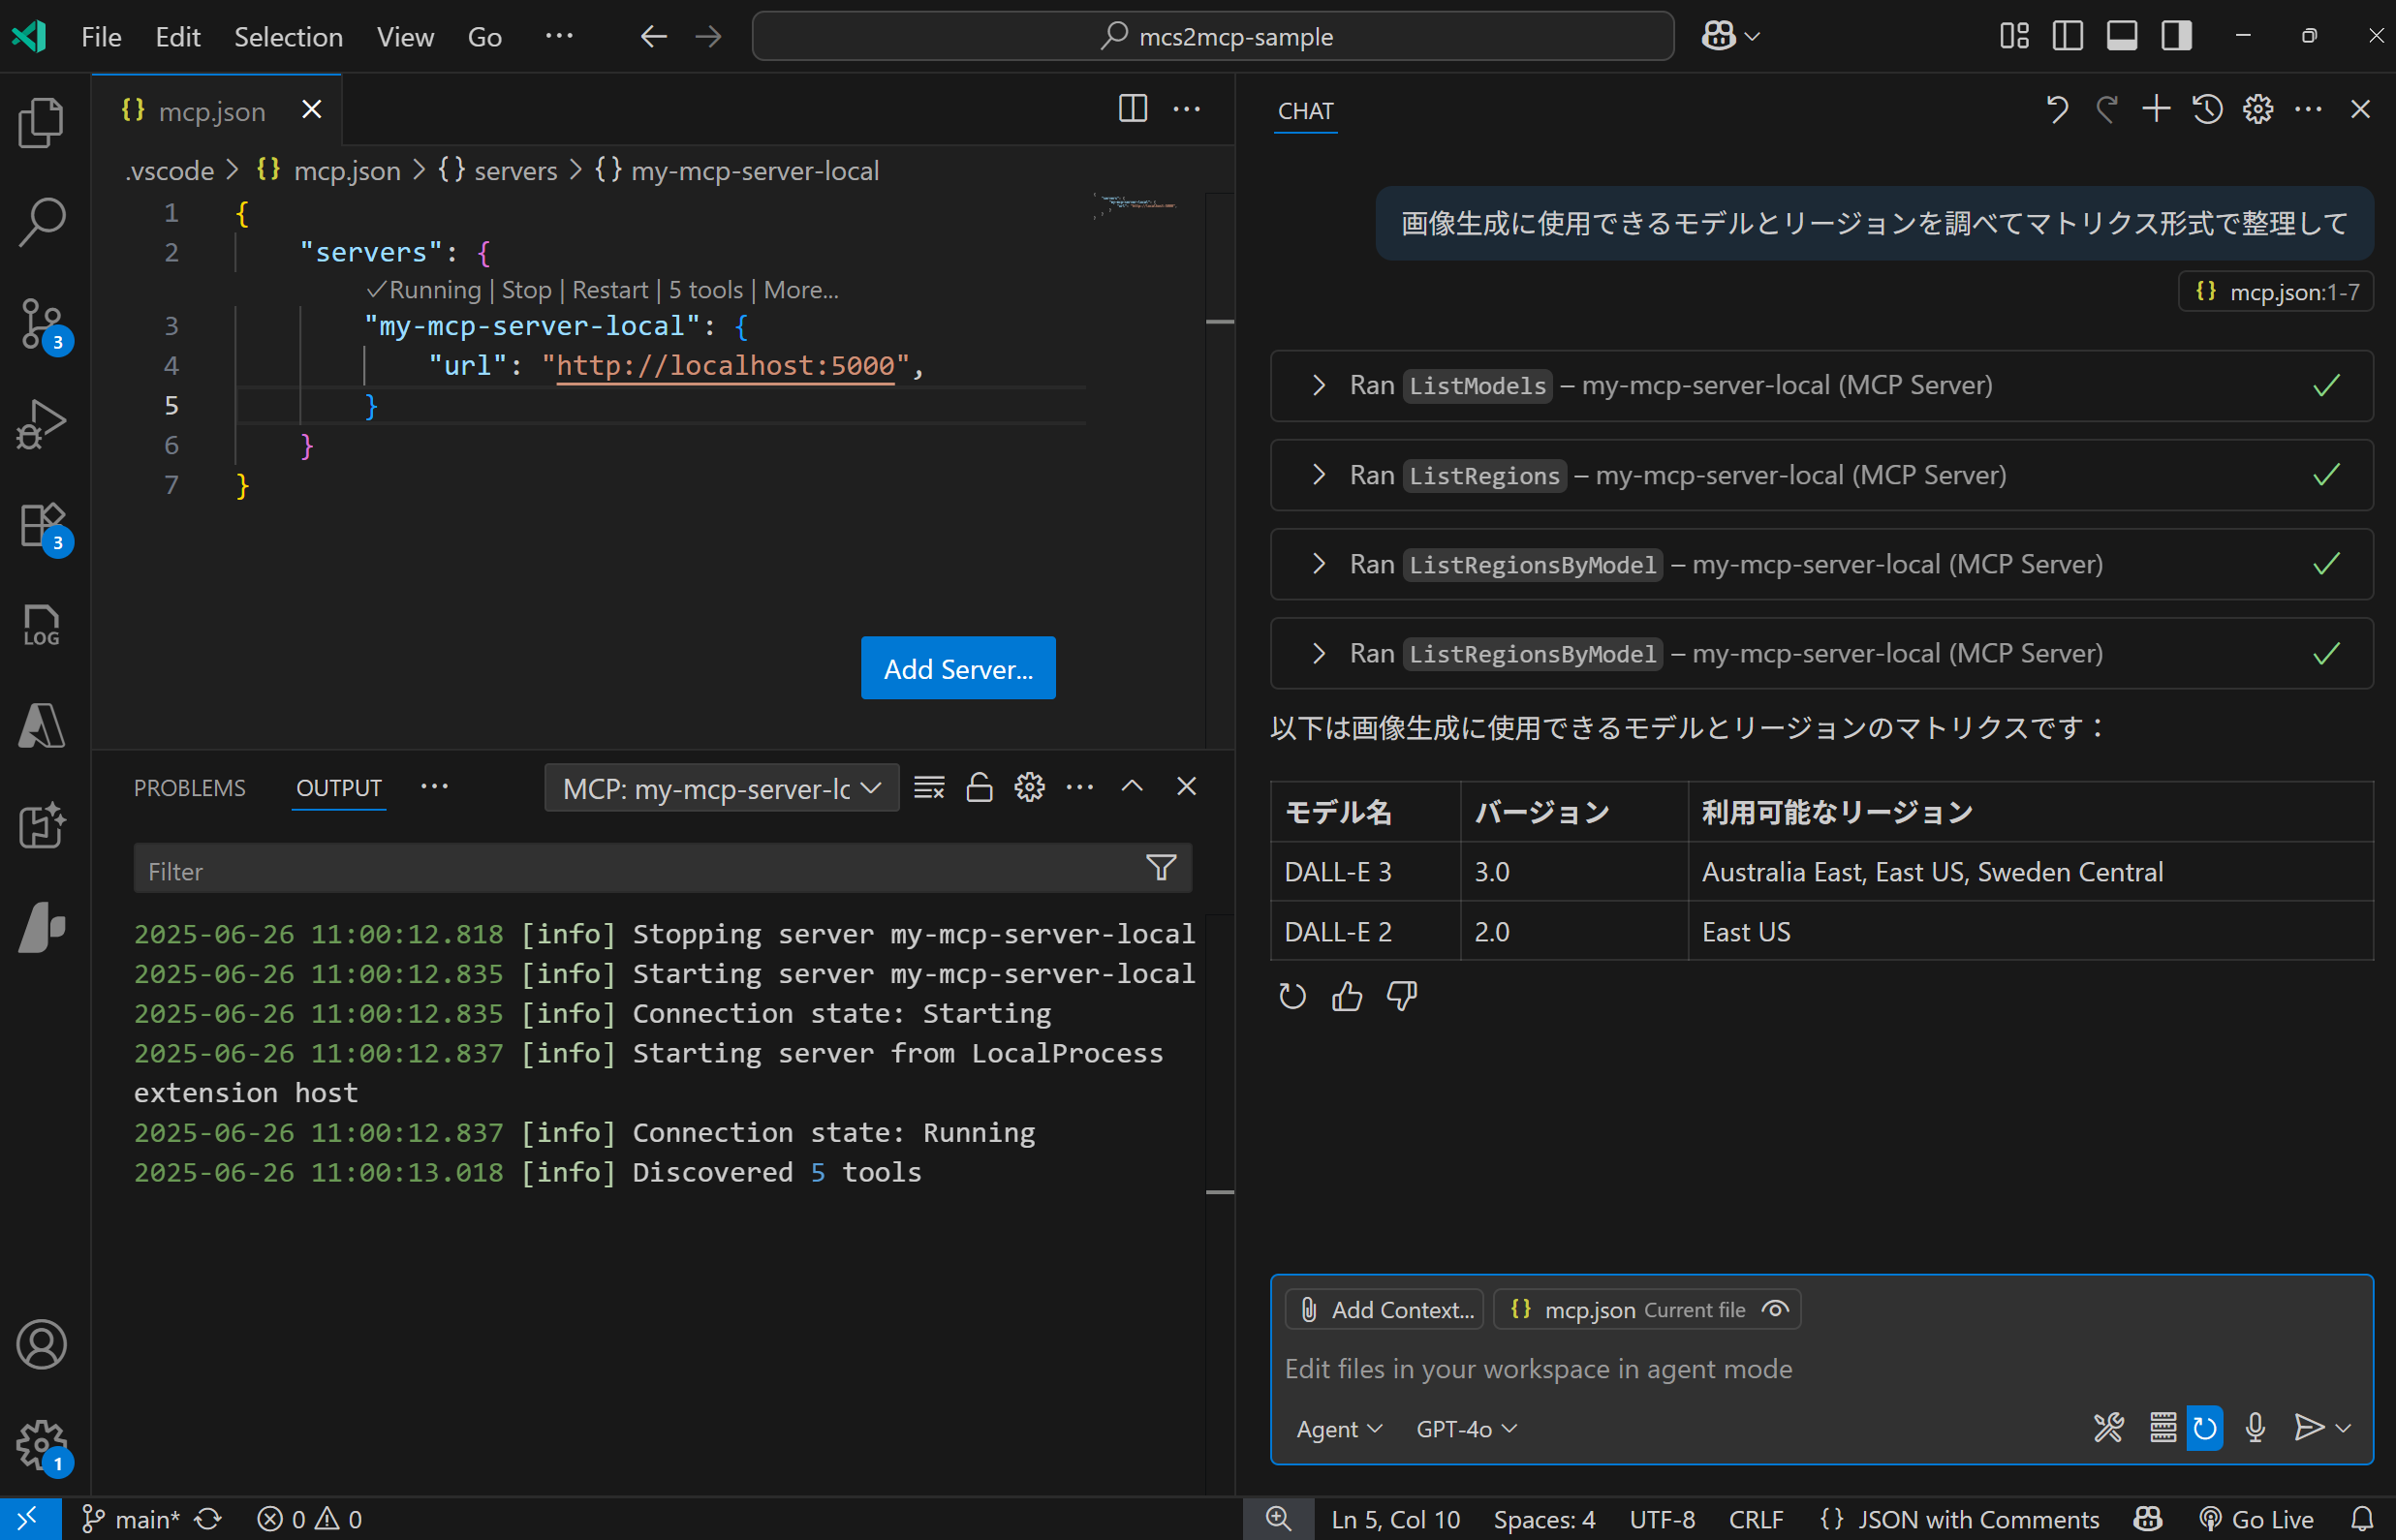Screen dimensions: 2396x1540
Task: Click highlighted refresh tools button in chat
Action: pos(2205,1428)
